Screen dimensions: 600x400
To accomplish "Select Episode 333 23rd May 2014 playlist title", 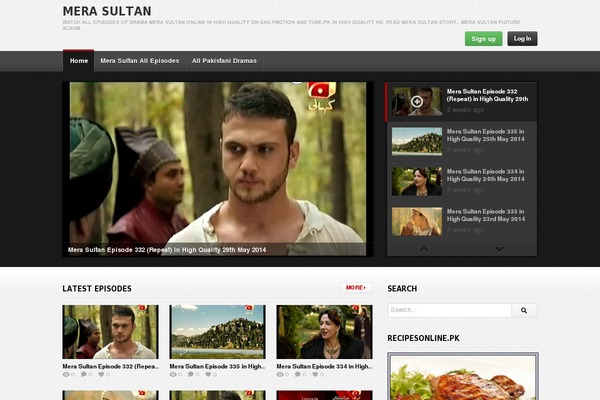I will coord(486,215).
